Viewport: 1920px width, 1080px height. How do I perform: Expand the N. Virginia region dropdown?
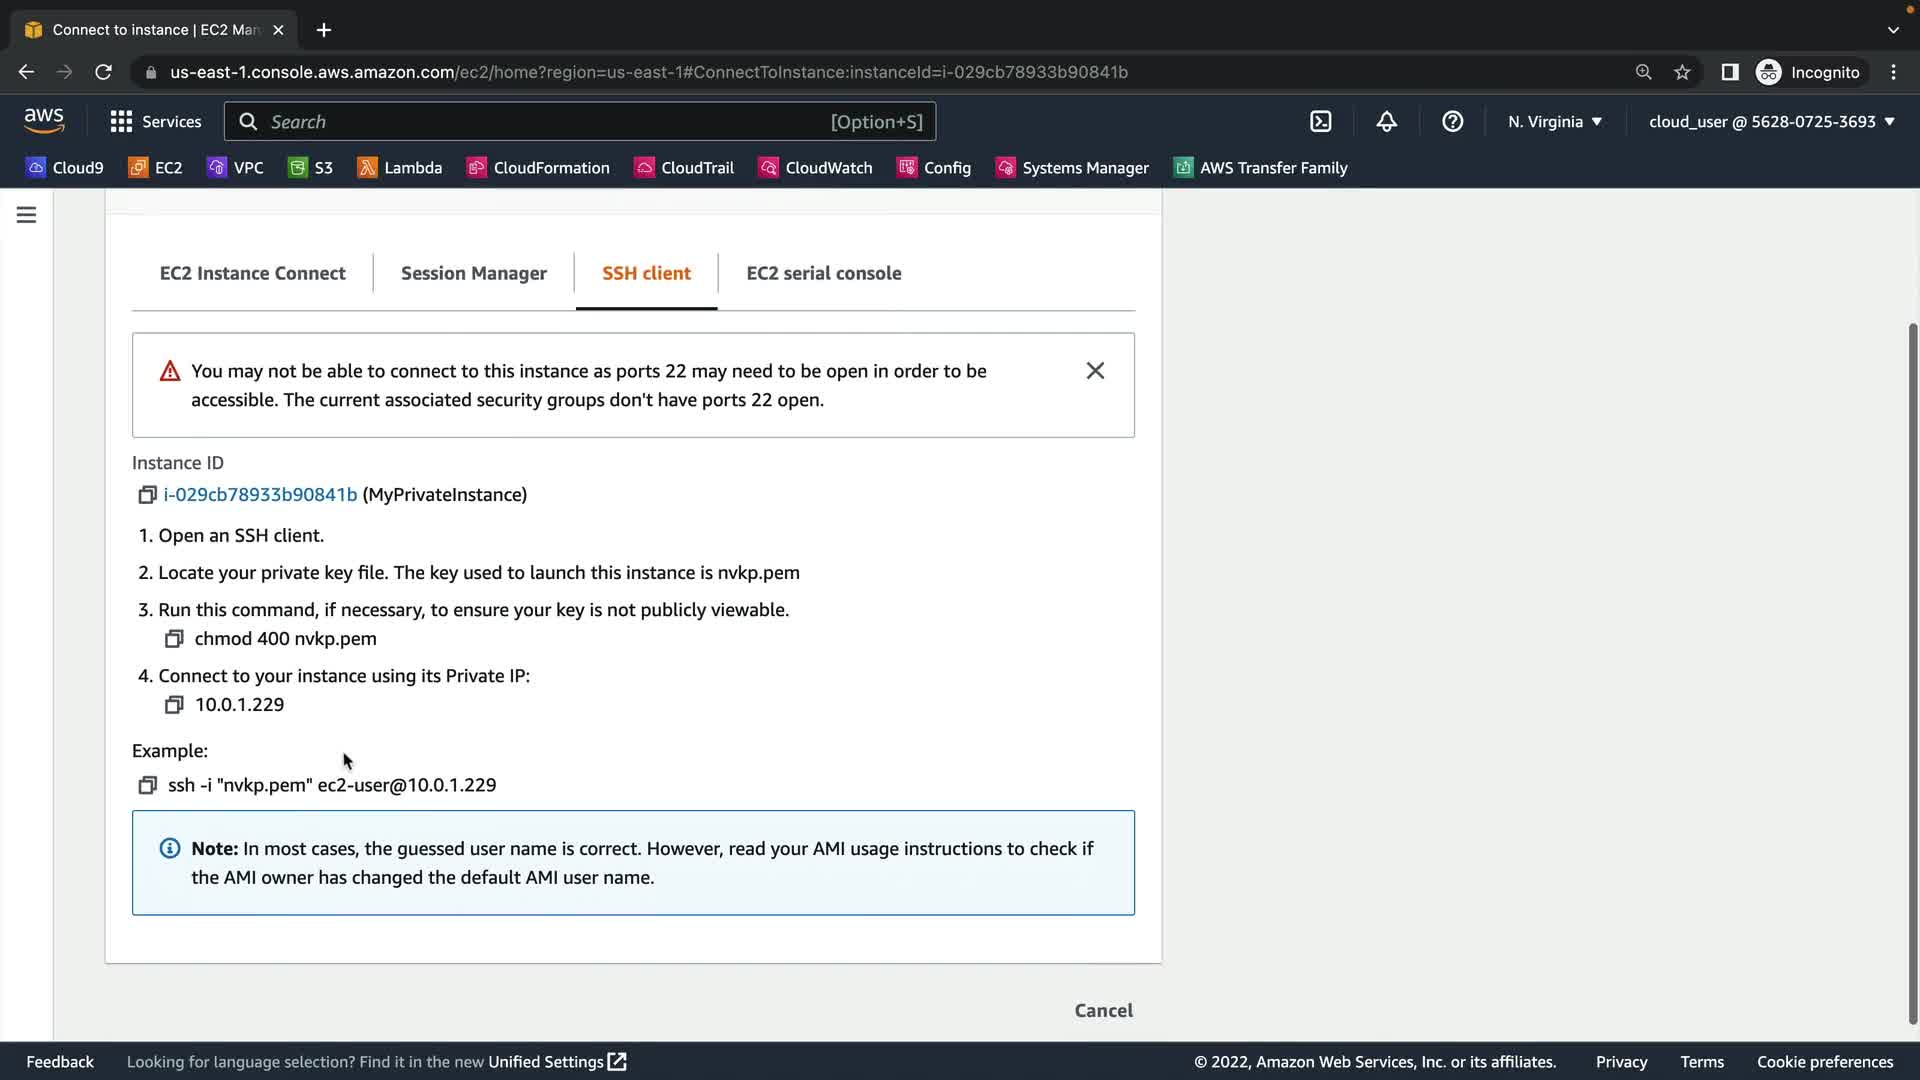pyautogui.click(x=1555, y=122)
